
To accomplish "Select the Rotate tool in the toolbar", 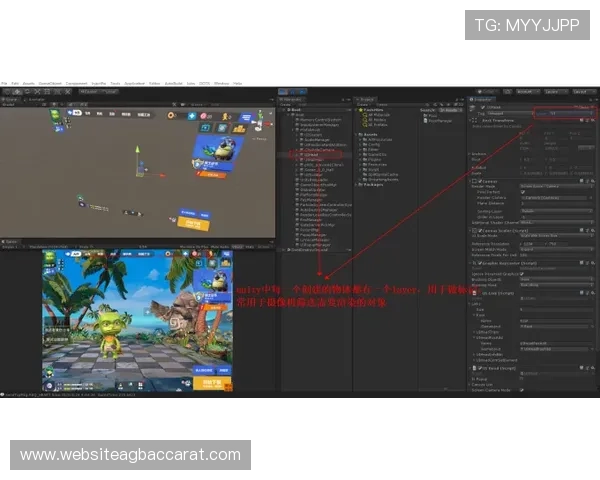I will click(27, 92).
